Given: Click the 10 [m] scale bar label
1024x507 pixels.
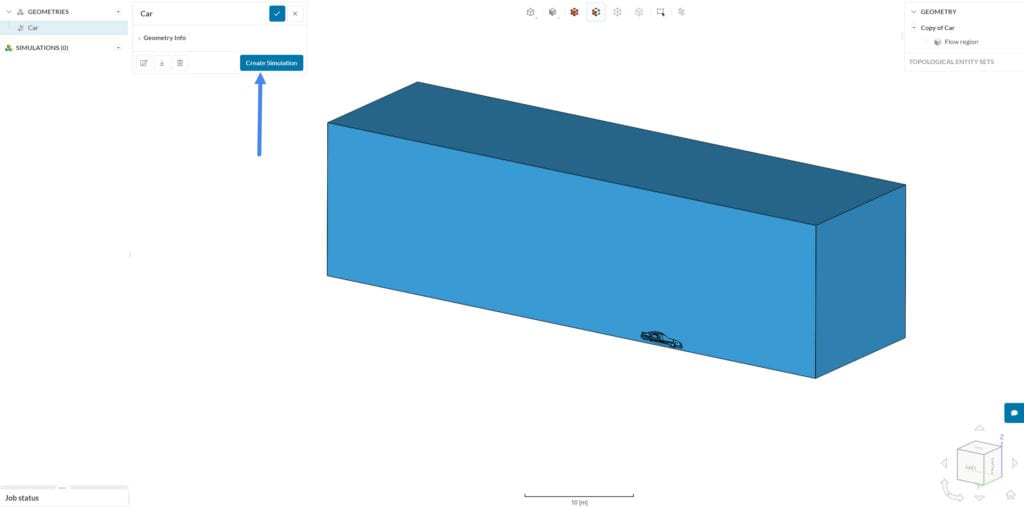Looking at the screenshot, I should tap(579, 502).
